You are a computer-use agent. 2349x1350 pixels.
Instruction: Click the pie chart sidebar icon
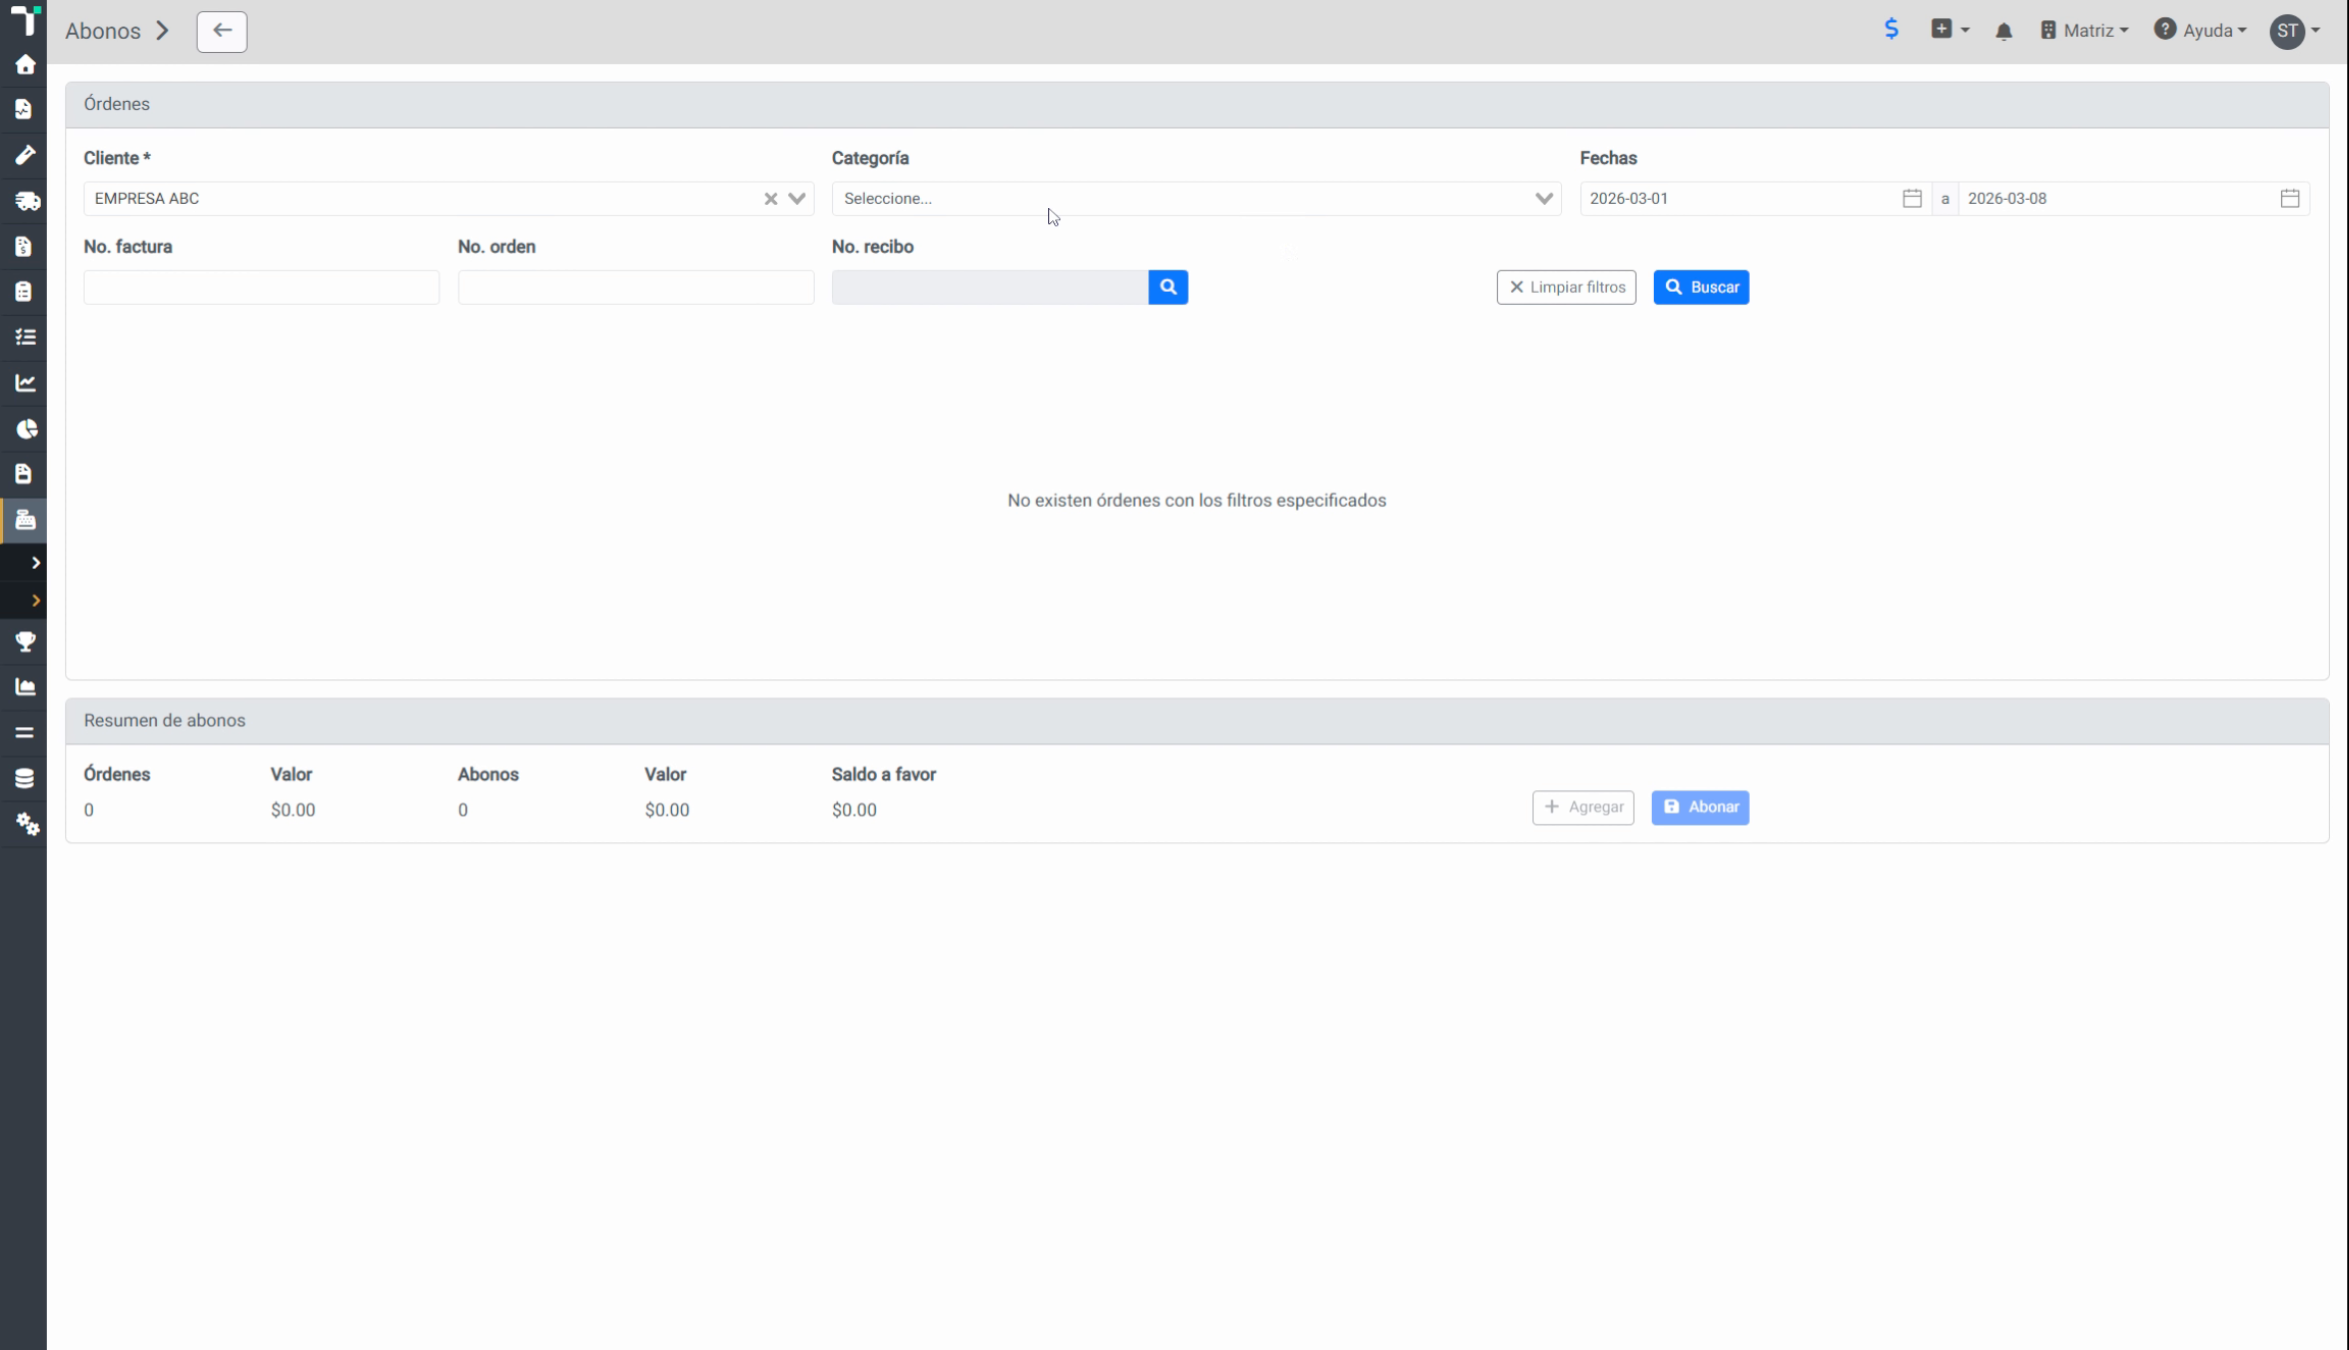(26, 429)
